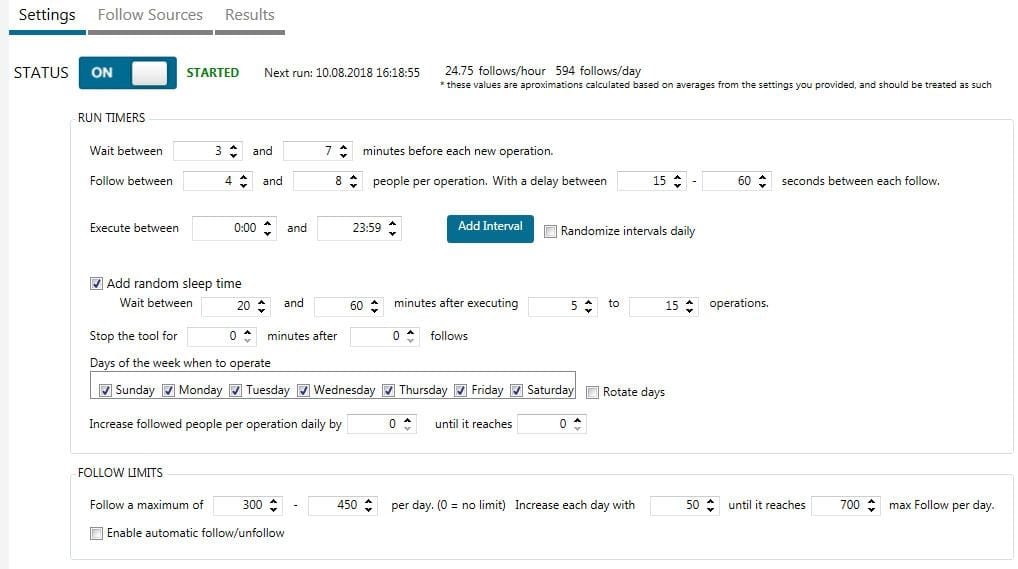Uncheck Wednesday in days of the week
The image size is (1018, 569).
tap(303, 390)
